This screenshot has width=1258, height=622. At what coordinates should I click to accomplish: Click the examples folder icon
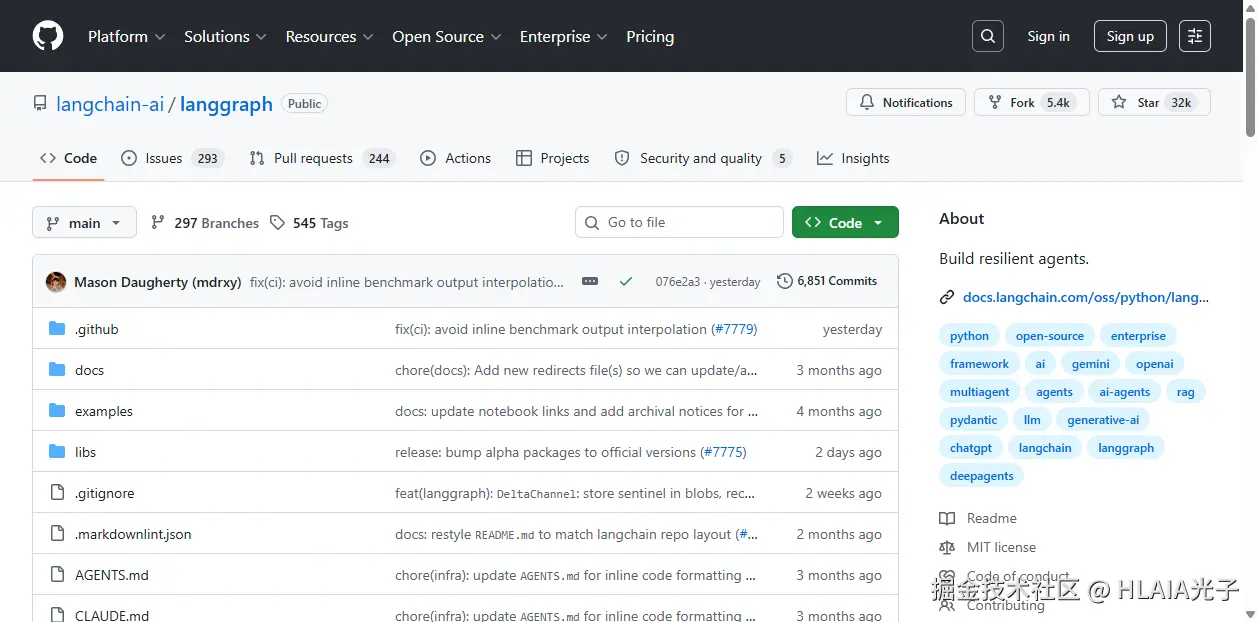(x=57, y=411)
